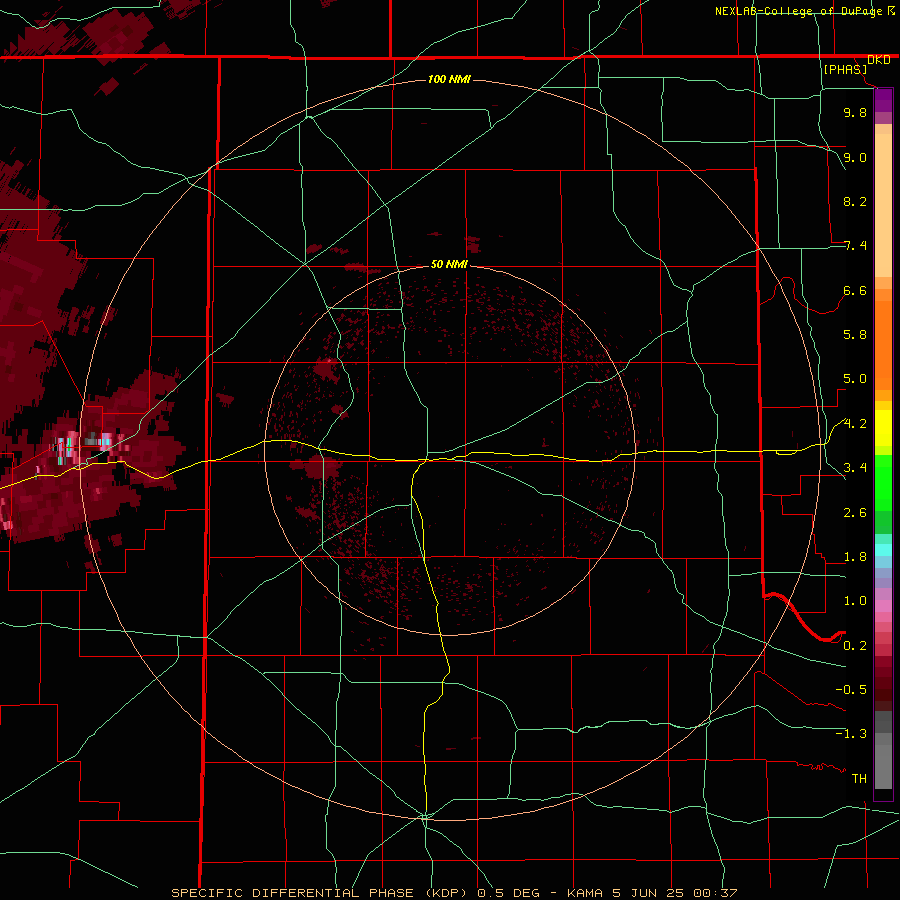Click the 9.0 value on the color scale

(x=855, y=157)
